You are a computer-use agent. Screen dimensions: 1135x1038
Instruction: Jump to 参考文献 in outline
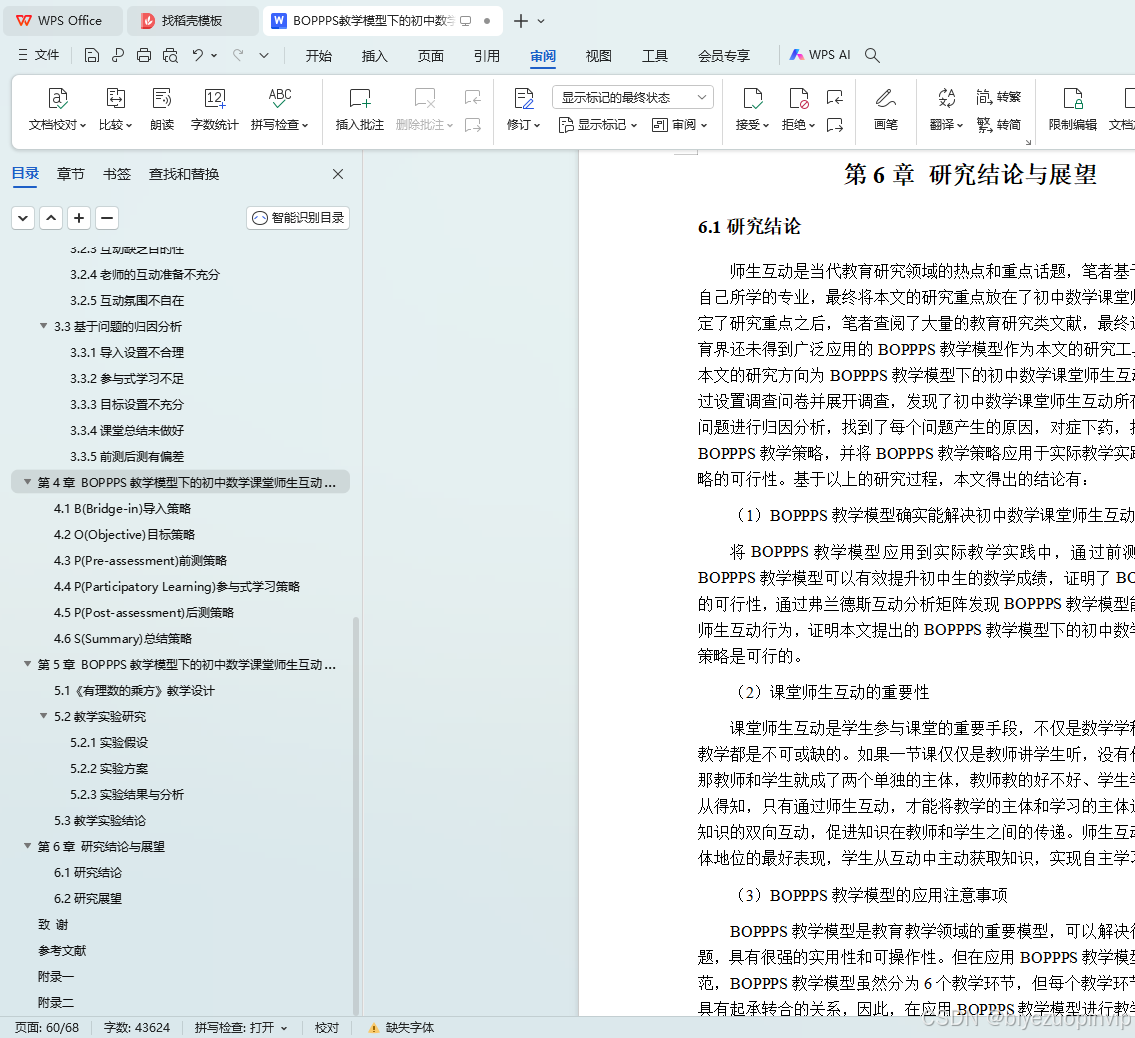point(62,950)
